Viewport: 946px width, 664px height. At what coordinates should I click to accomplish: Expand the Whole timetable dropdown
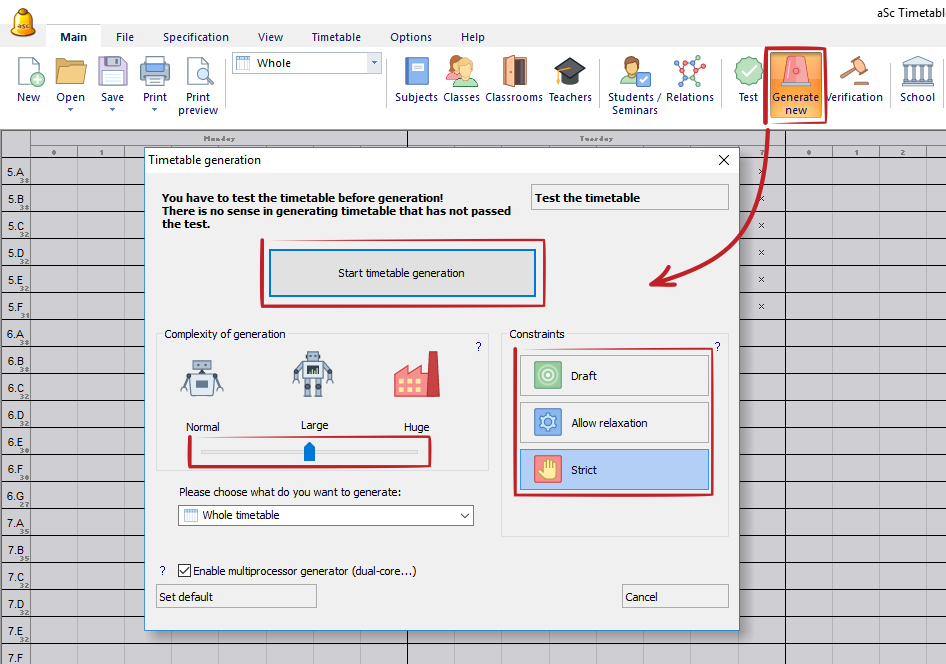[x=464, y=516]
